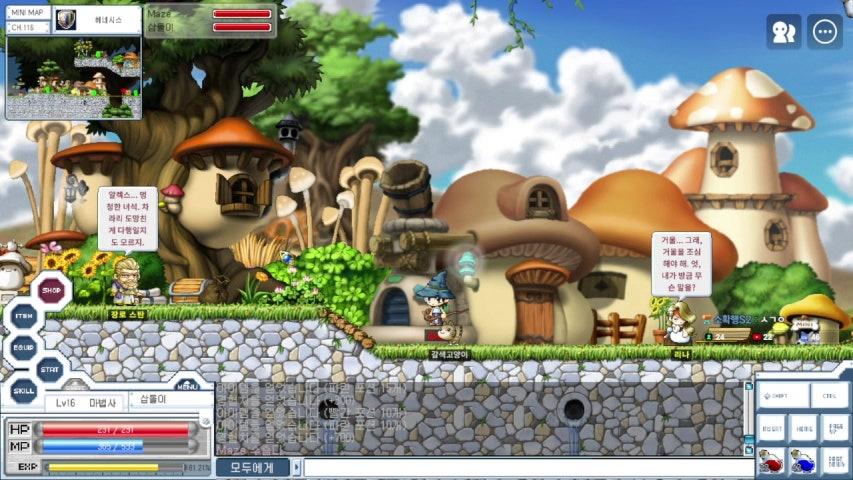Open the MENU button above chat
Screen dimensions: 853x480
(188, 385)
